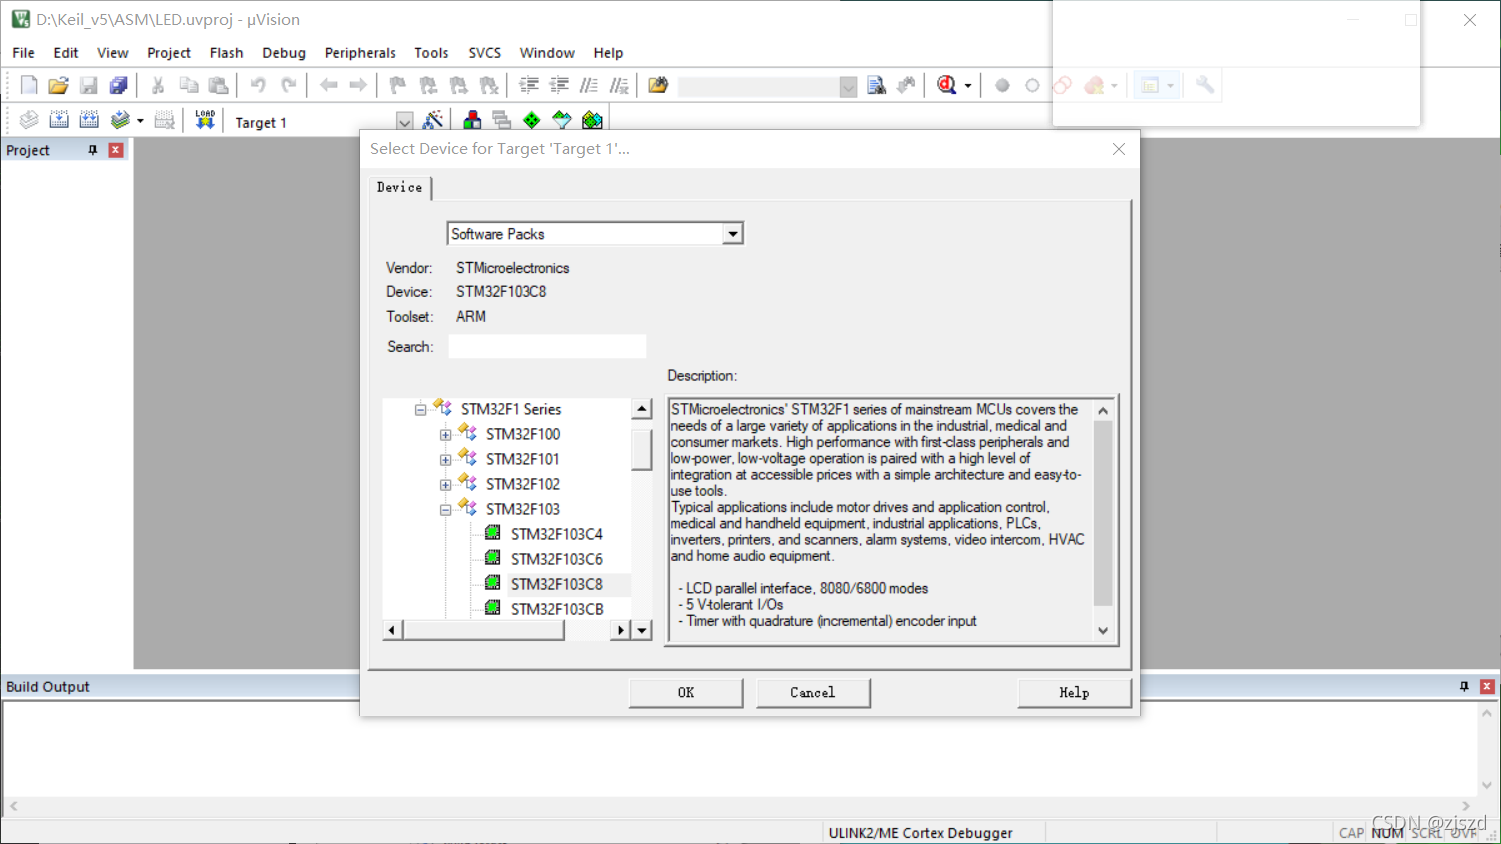Click device tree scroll-down arrow

[x=642, y=630]
